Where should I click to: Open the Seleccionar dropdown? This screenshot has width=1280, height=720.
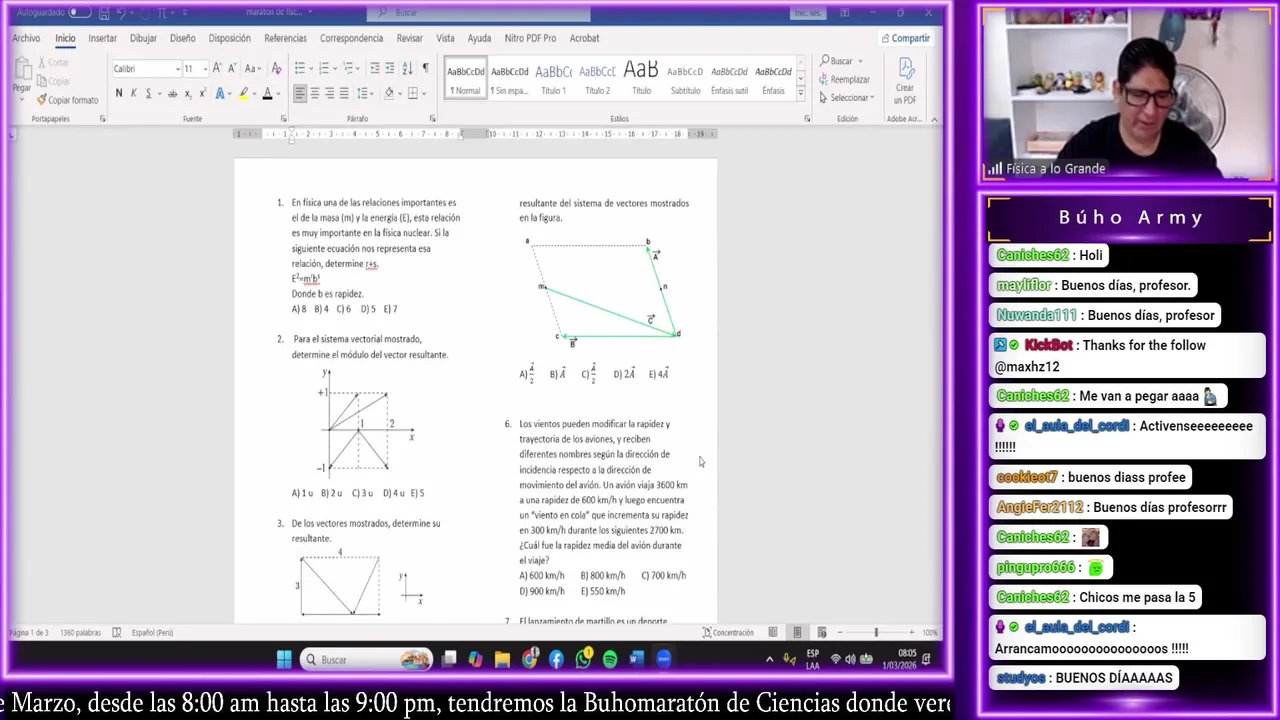847,97
